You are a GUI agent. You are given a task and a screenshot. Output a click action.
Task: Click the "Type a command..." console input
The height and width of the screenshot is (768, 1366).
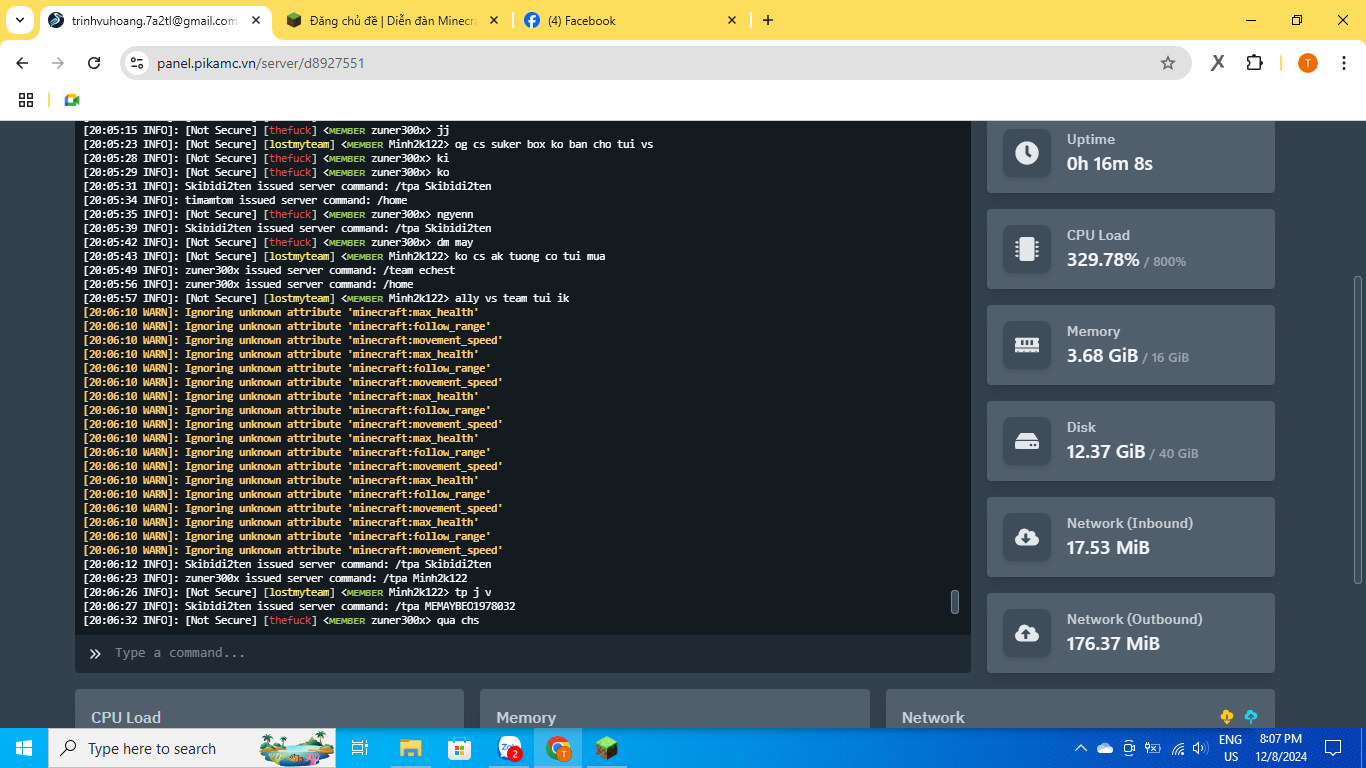(x=520, y=653)
